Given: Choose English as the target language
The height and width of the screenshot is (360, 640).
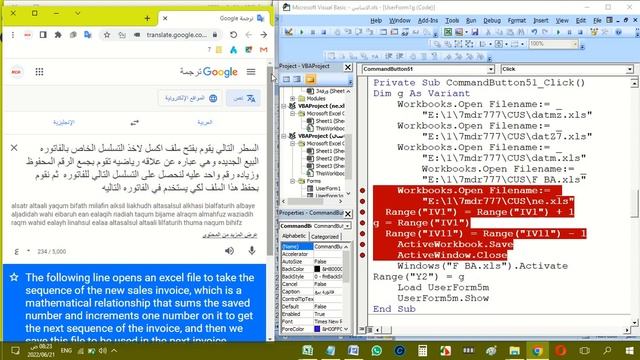Looking at the screenshot, I should (x=64, y=122).
